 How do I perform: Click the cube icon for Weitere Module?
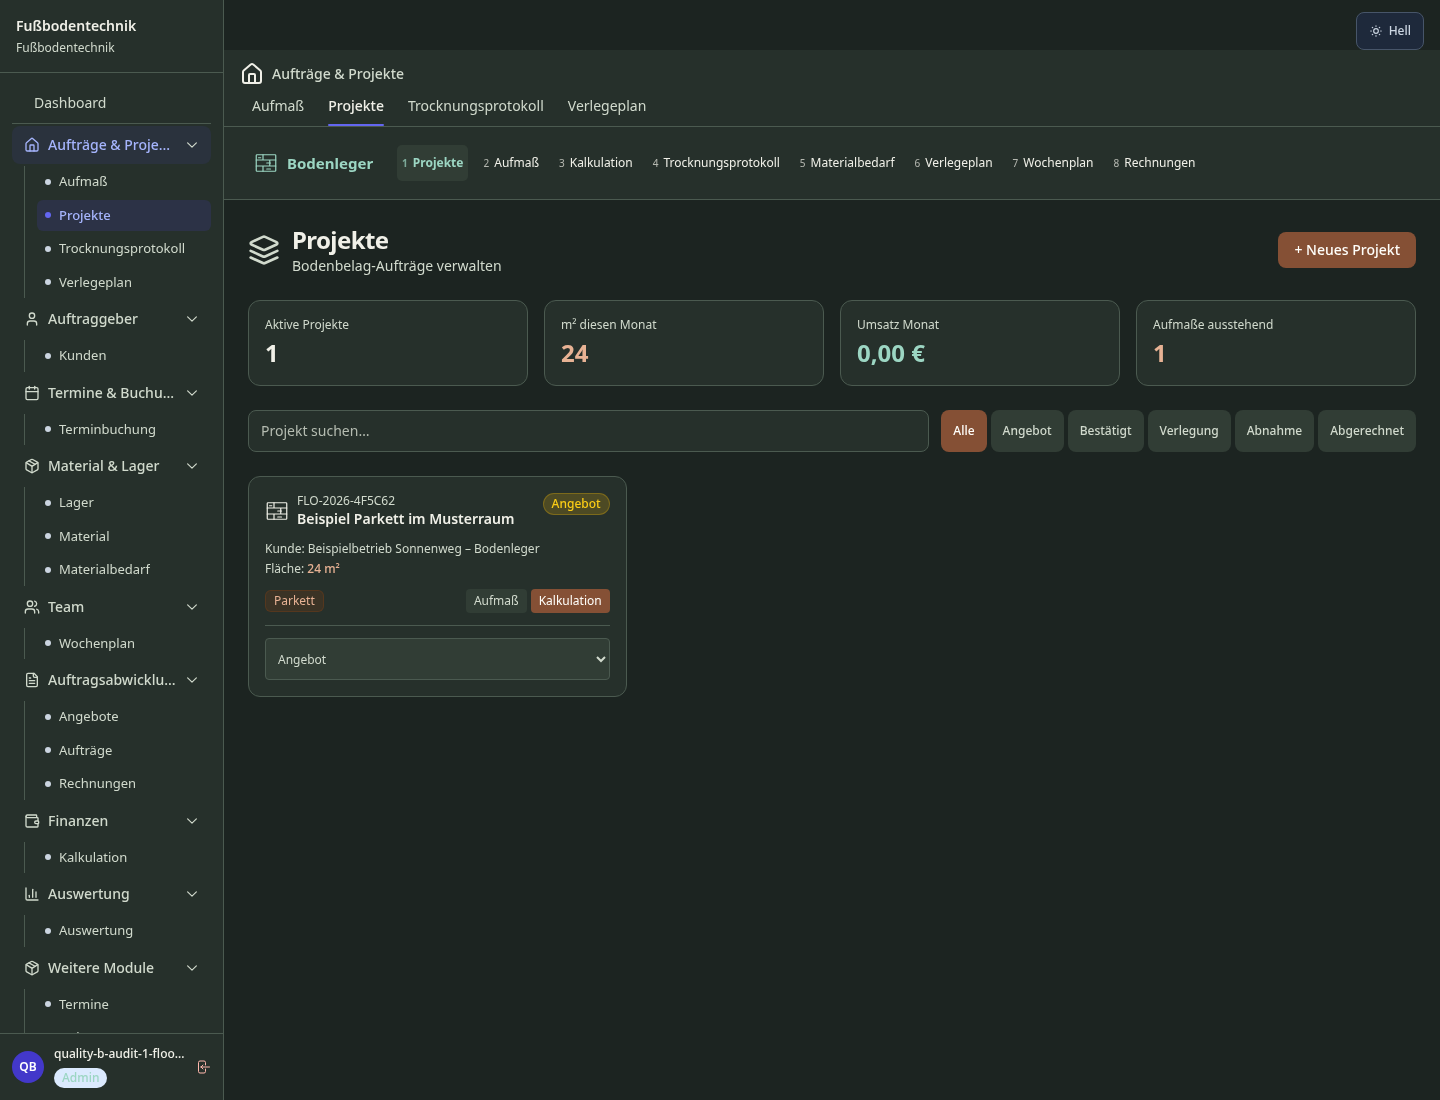32,968
